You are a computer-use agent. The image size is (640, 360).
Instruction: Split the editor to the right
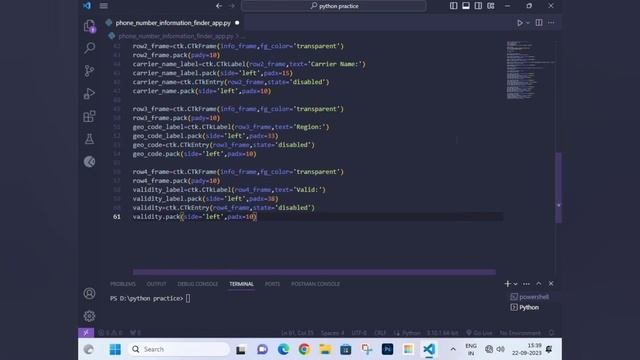pos(539,23)
